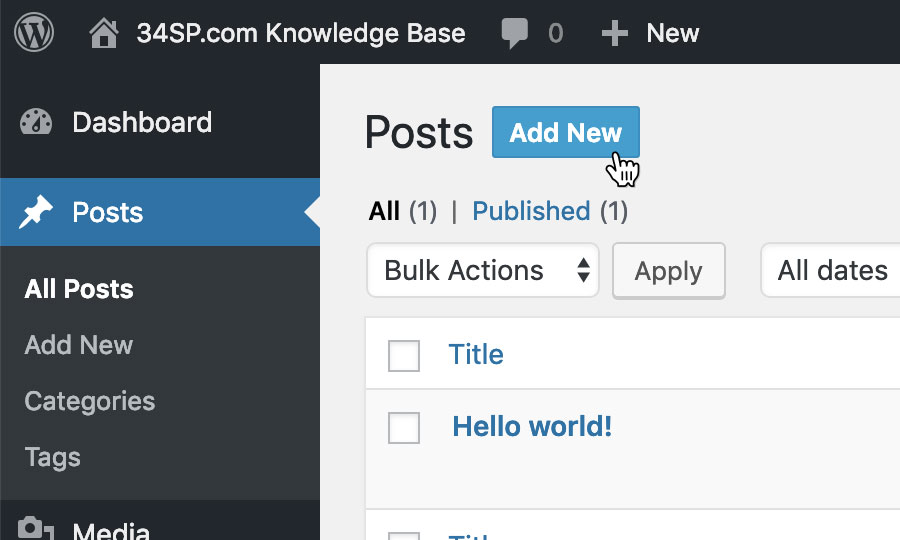
Task: Expand the All dates filter dropdown
Action: [830, 270]
